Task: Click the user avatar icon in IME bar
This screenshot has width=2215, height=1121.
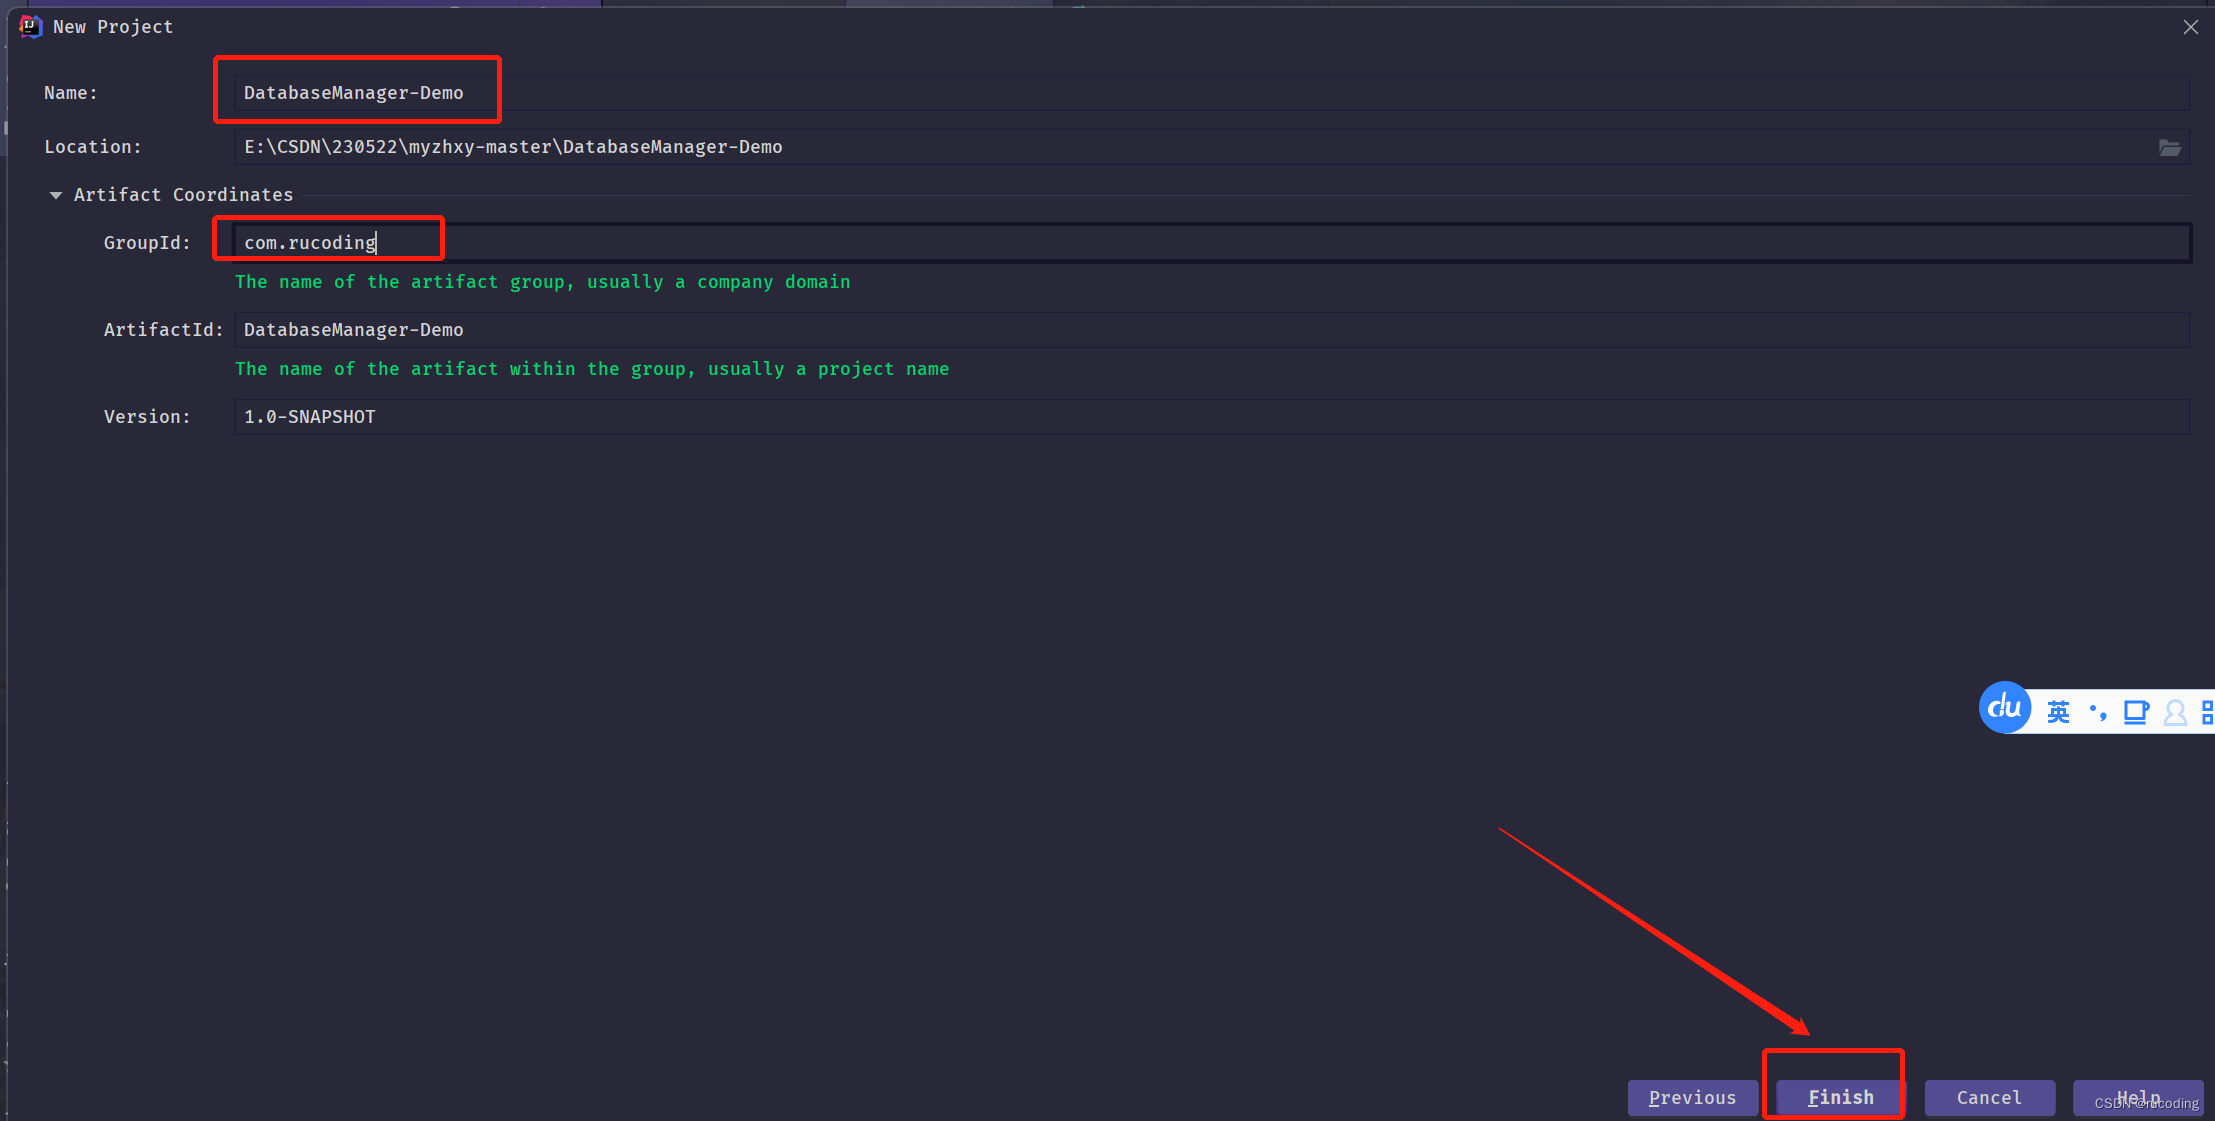Action: (x=2174, y=712)
